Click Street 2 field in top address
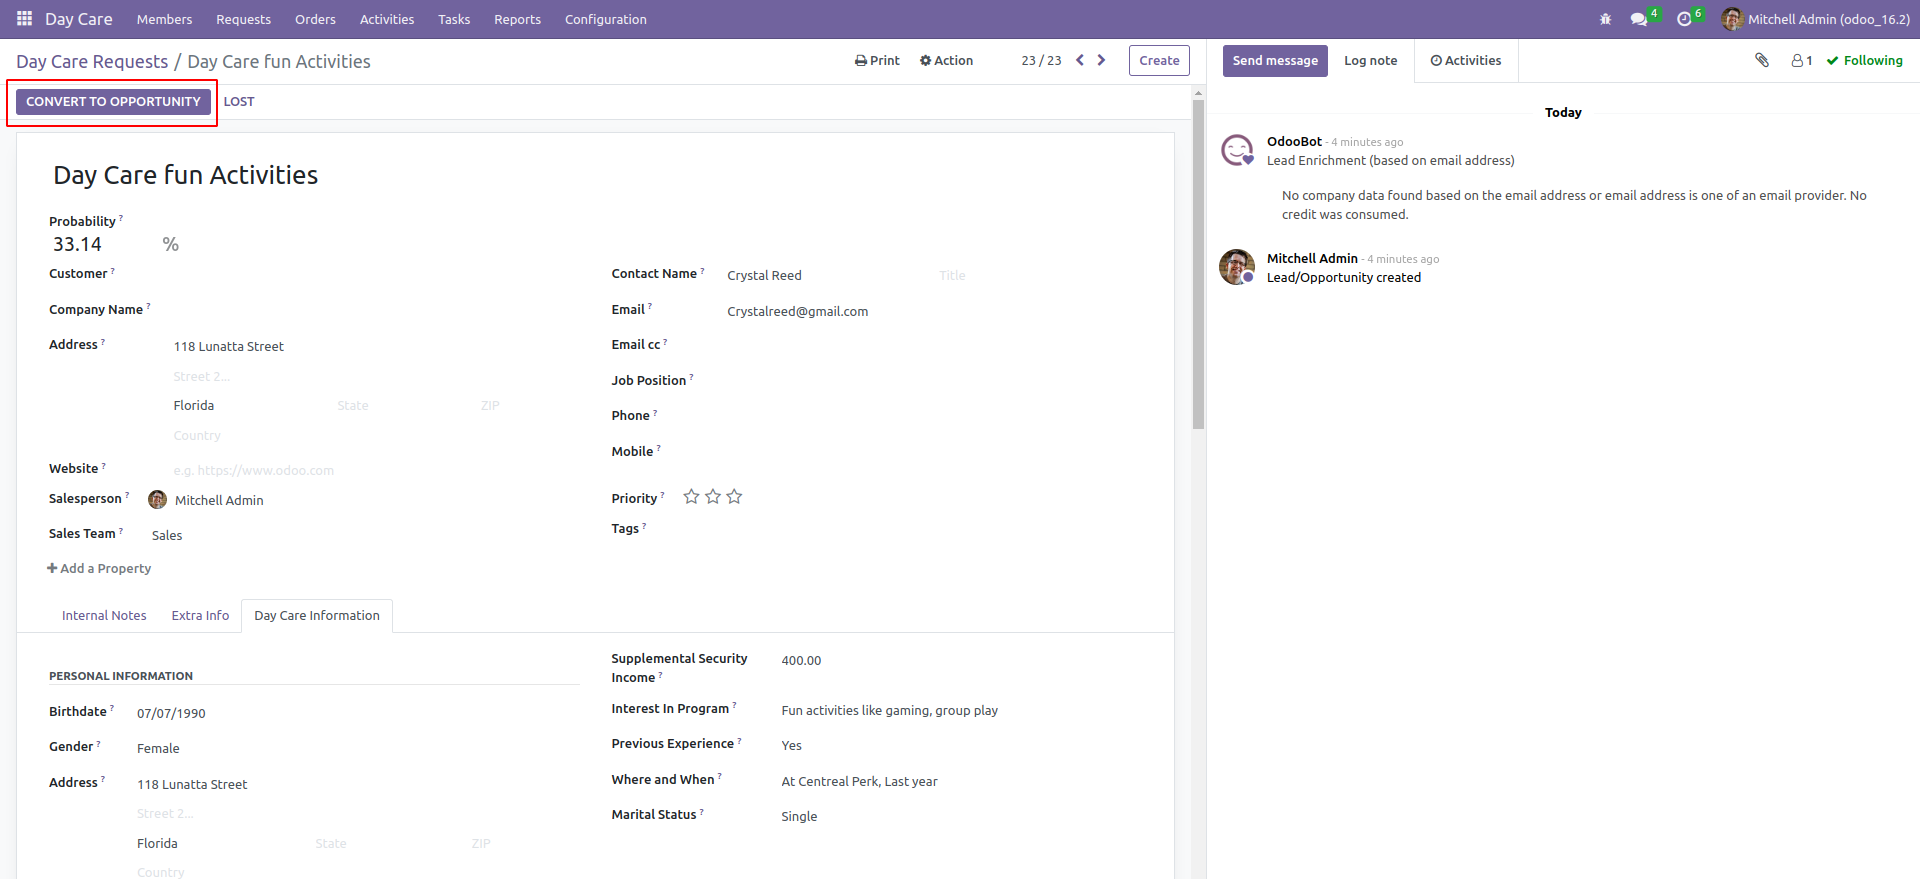Image resolution: width=1920 pixels, height=879 pixels. click(x=375, y=376)
